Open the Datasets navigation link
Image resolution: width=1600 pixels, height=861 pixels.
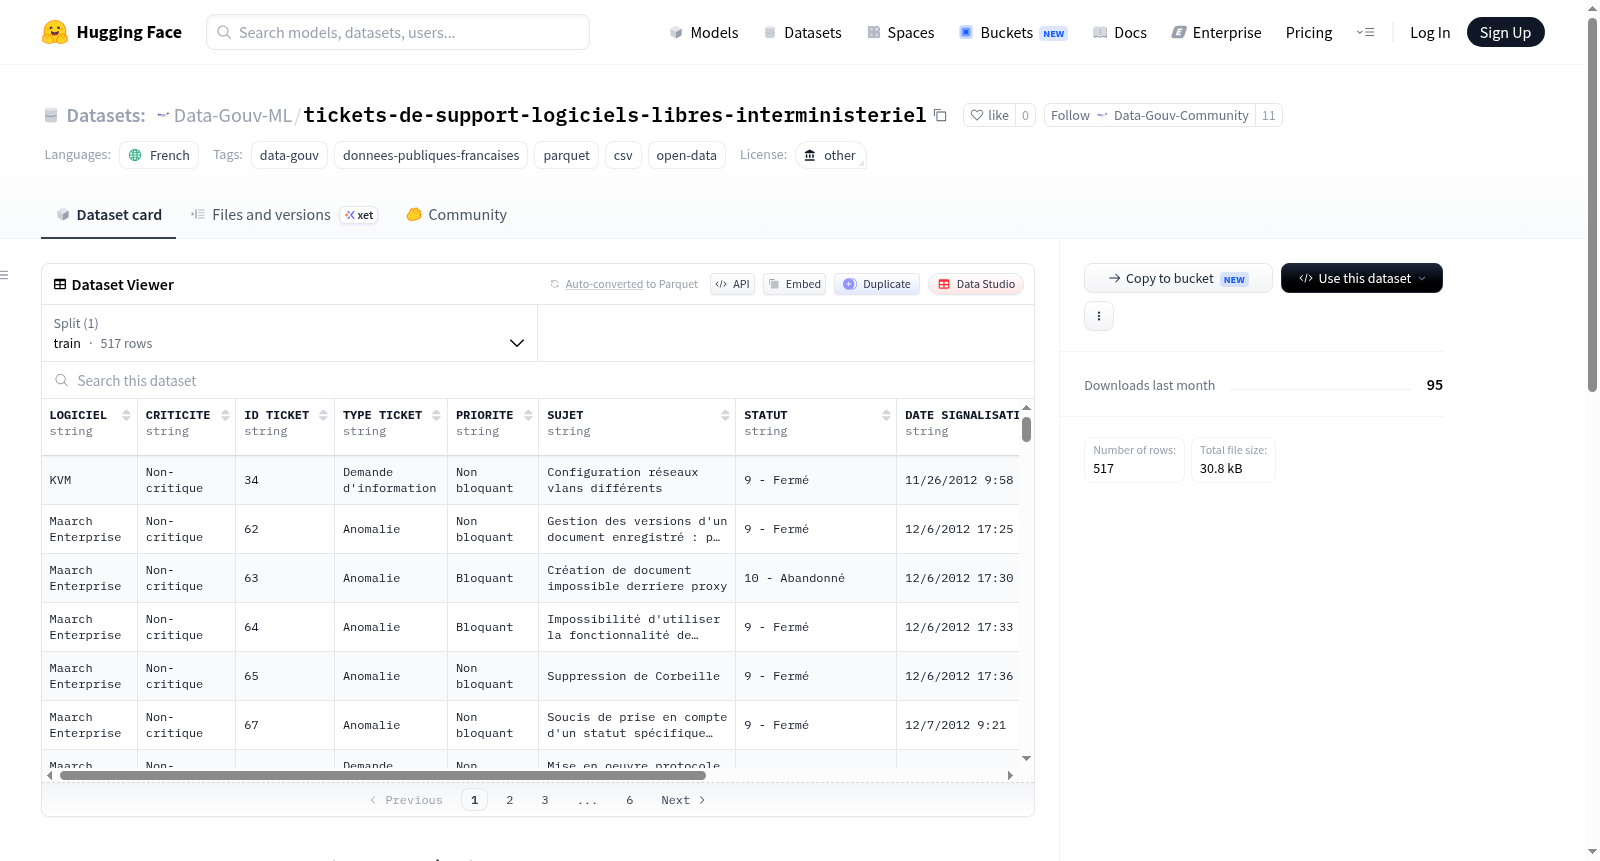coord(802,32)
